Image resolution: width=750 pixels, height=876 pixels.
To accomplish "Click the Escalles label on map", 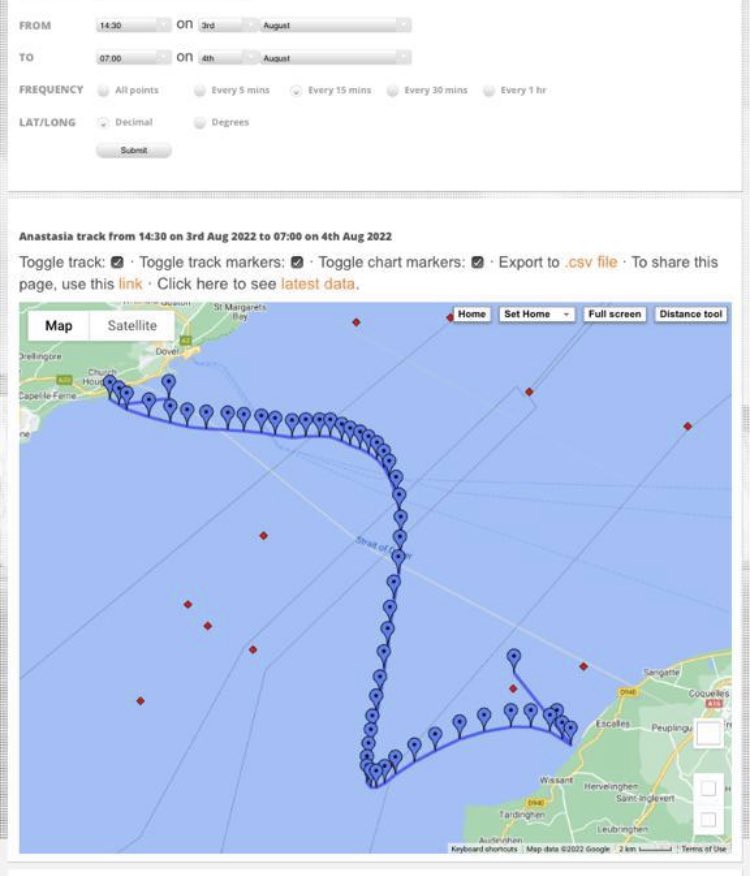I will point(613,723).
